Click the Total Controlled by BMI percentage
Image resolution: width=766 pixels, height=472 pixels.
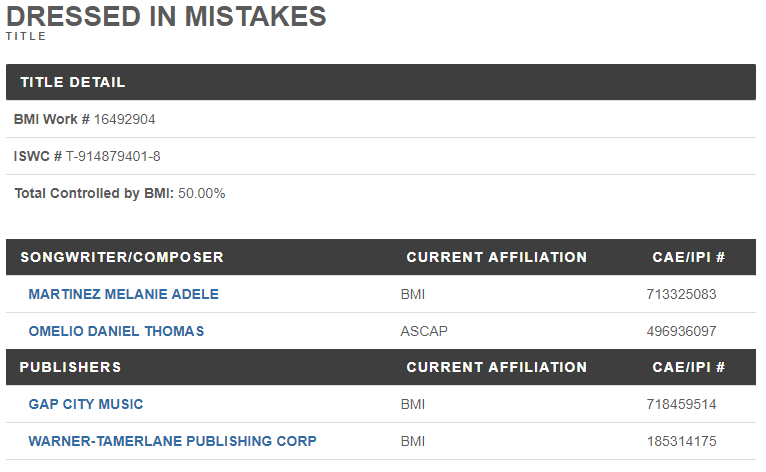coord(201,193)
